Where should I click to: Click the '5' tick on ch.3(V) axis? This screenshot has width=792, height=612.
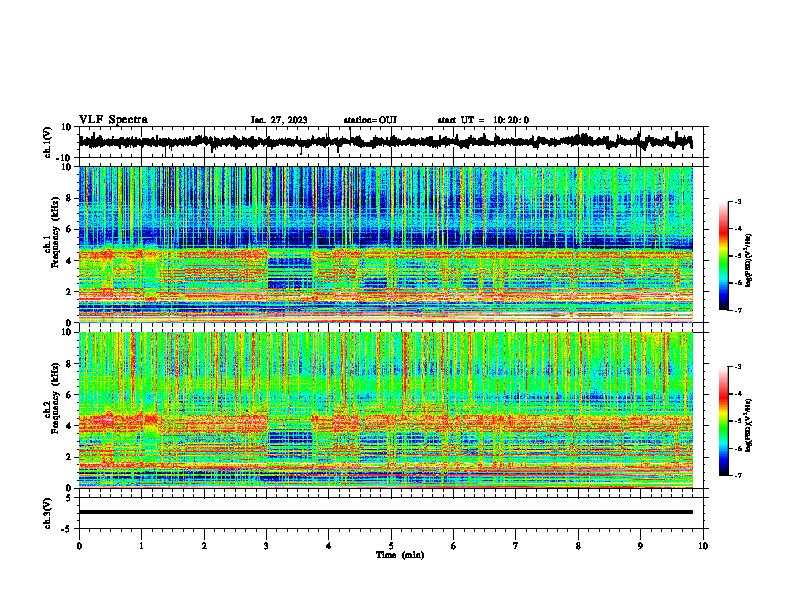point(69,497)
